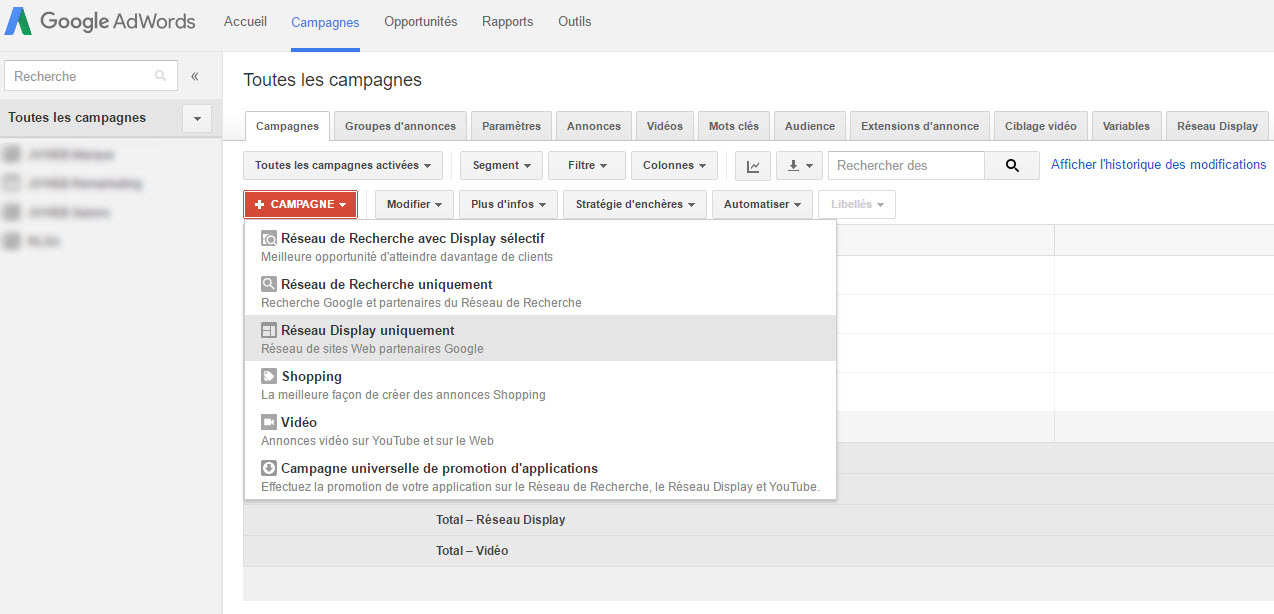Switch to the Vidéos tab
1274x614 pixels.
pyautogui.click(x=665, y=126)
